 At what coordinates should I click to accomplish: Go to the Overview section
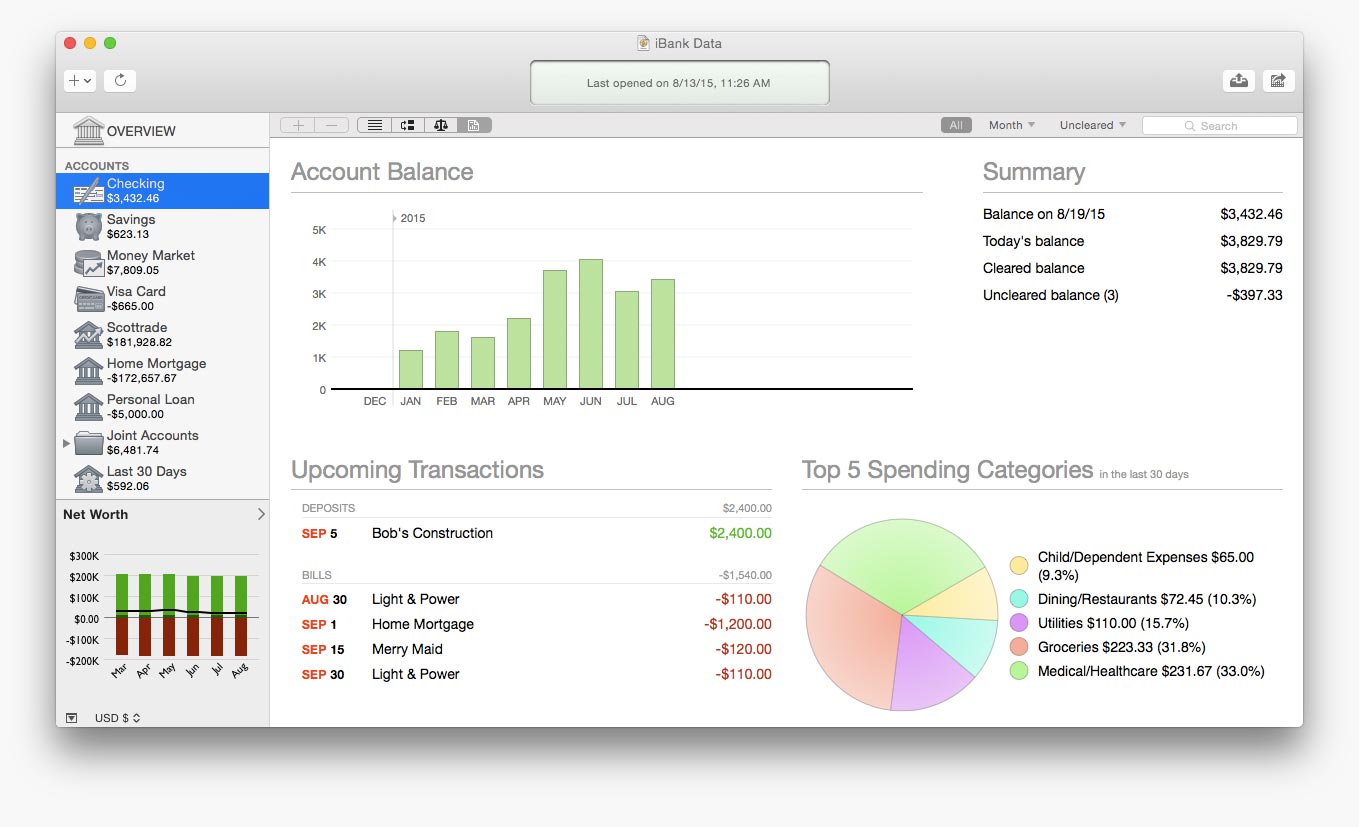(x=140, y=131)
